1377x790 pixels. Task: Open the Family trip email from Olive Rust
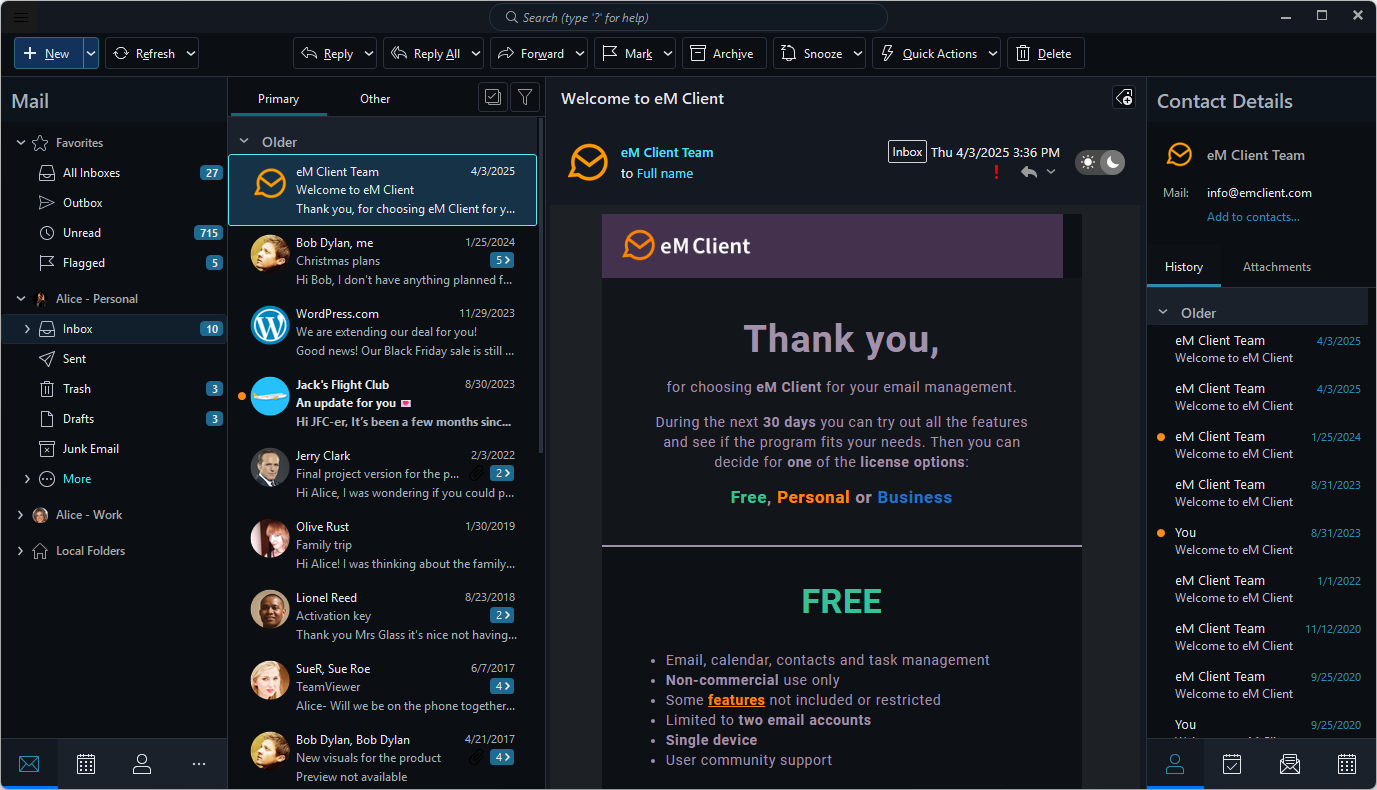(382, 545)
